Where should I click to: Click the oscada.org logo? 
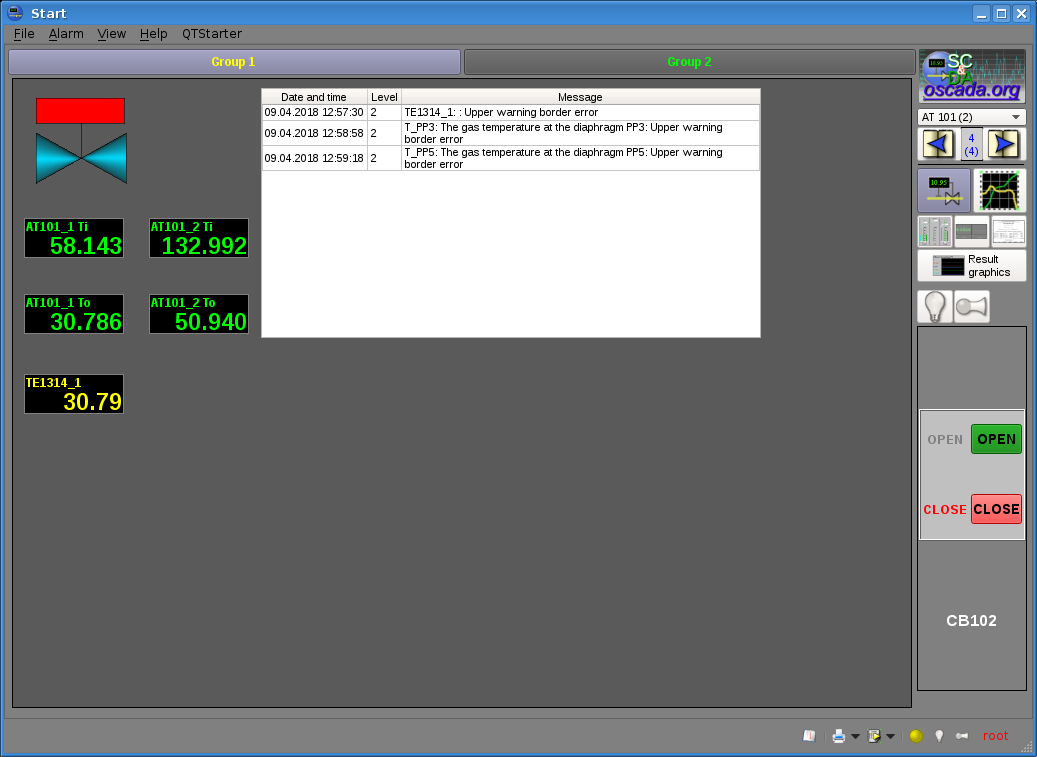pyautogui.click(x=972, y=76)
